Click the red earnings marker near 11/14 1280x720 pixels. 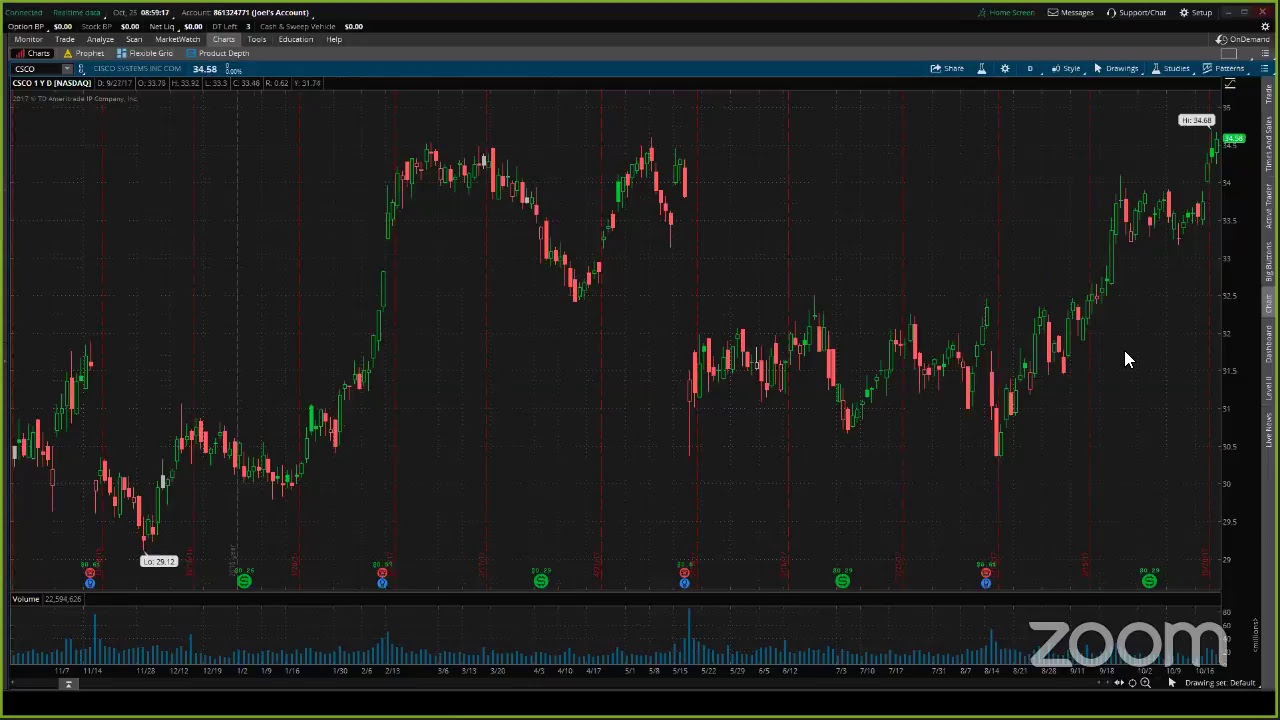coord(90,572)
